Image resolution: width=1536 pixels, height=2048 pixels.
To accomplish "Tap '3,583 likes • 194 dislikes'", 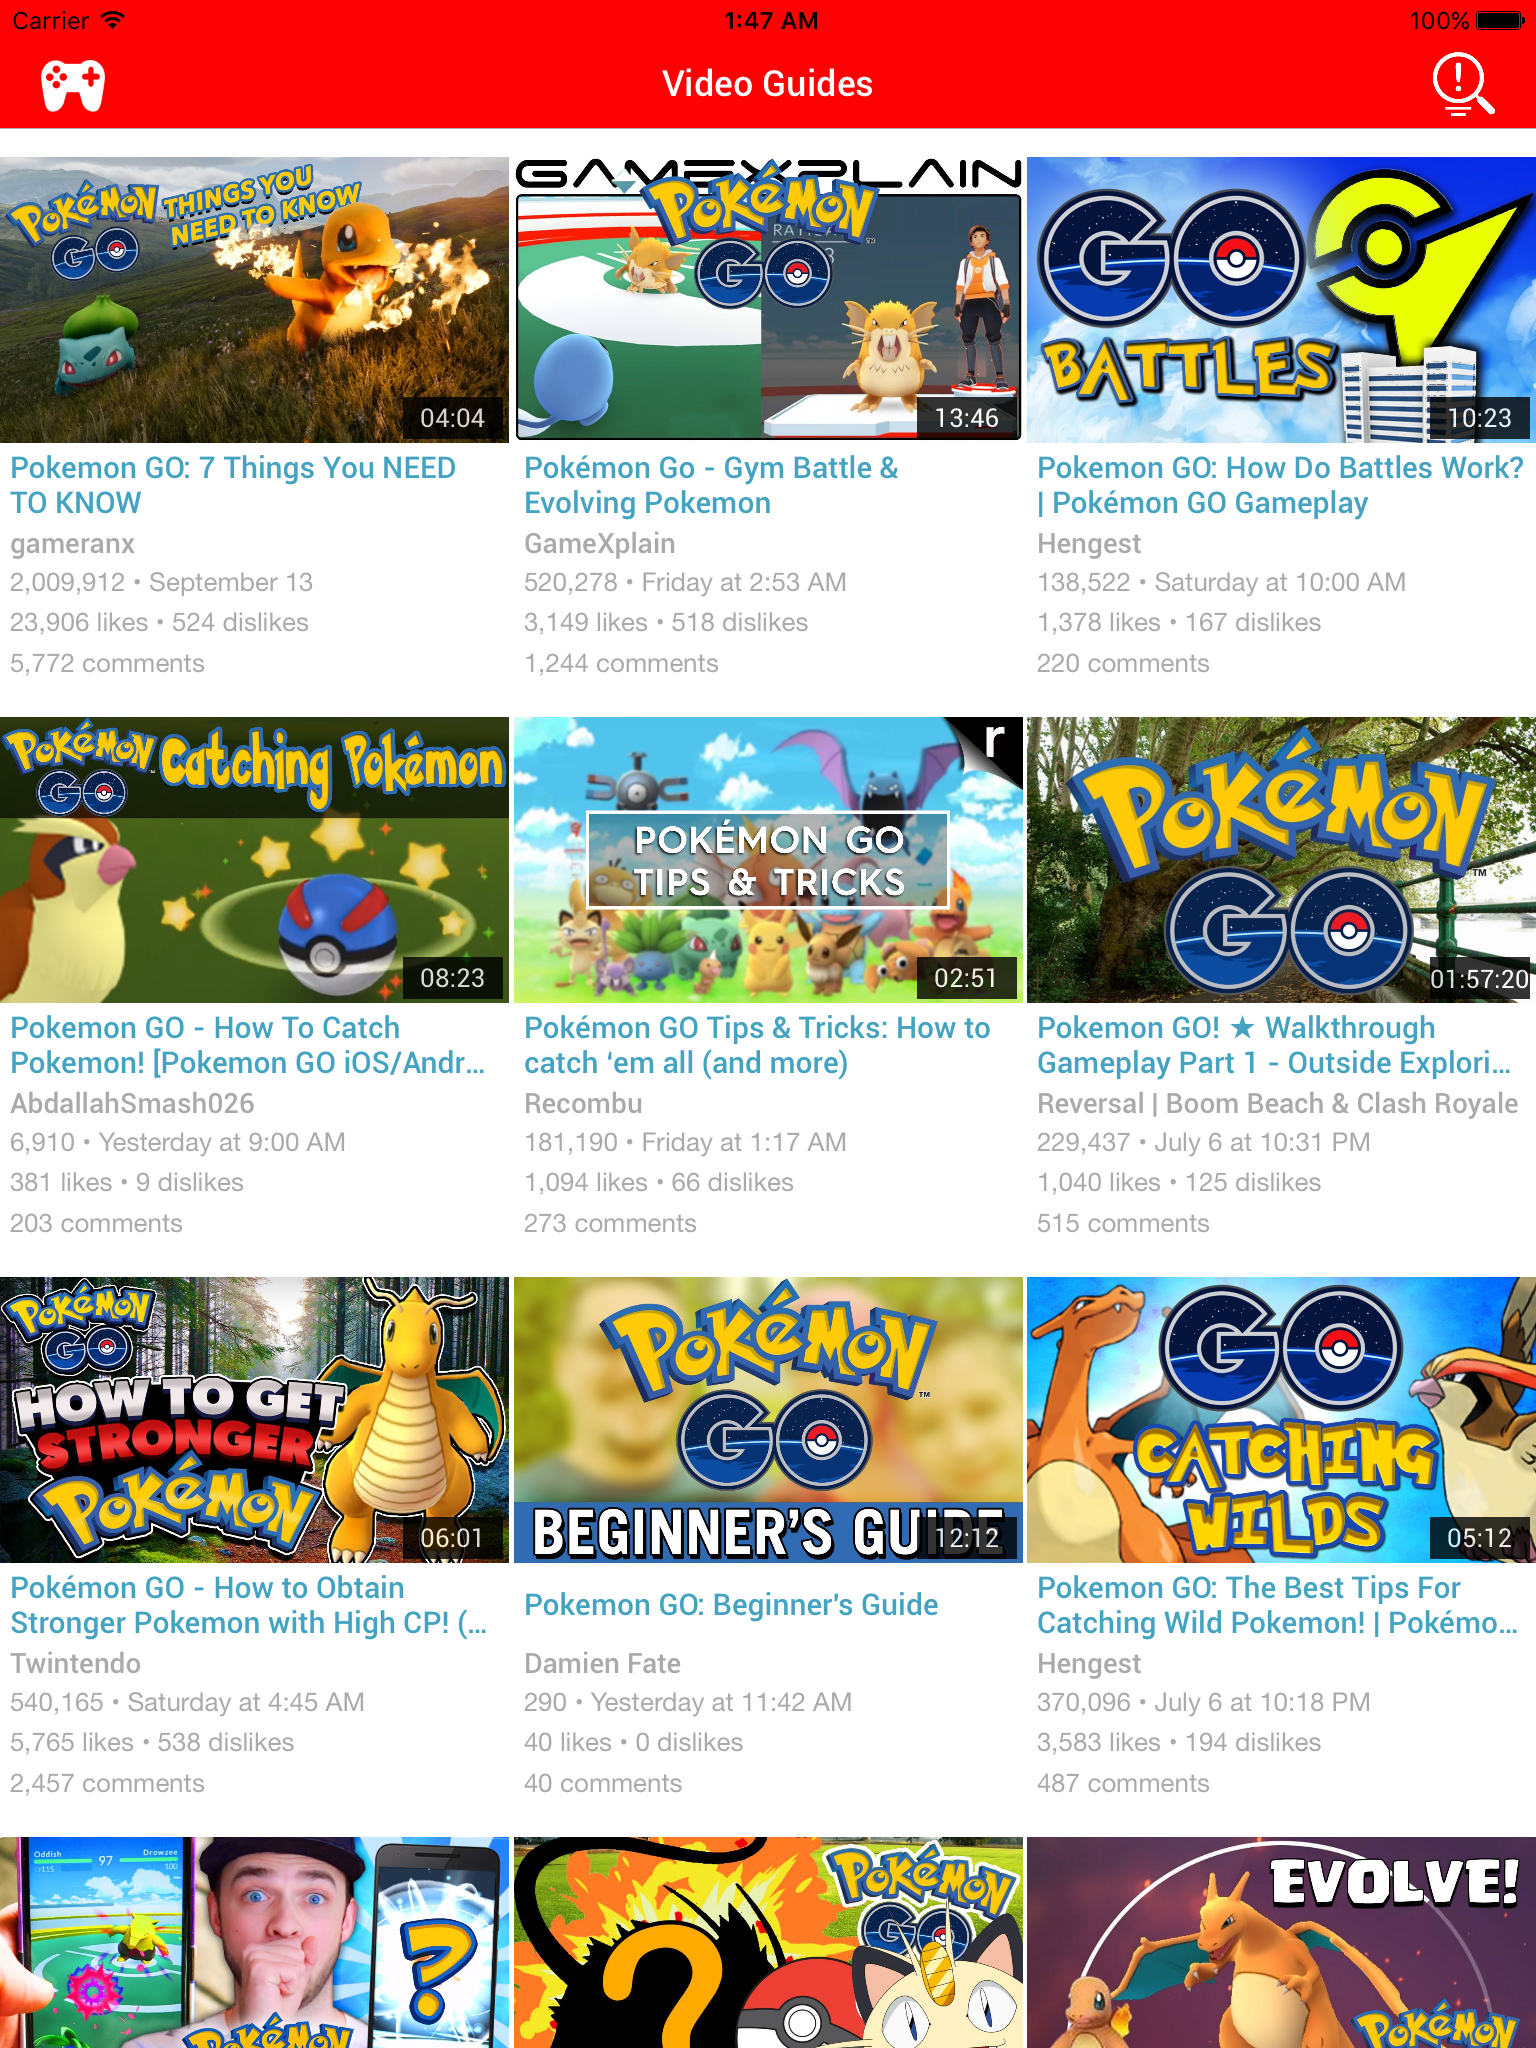I will point(1179,1742).
